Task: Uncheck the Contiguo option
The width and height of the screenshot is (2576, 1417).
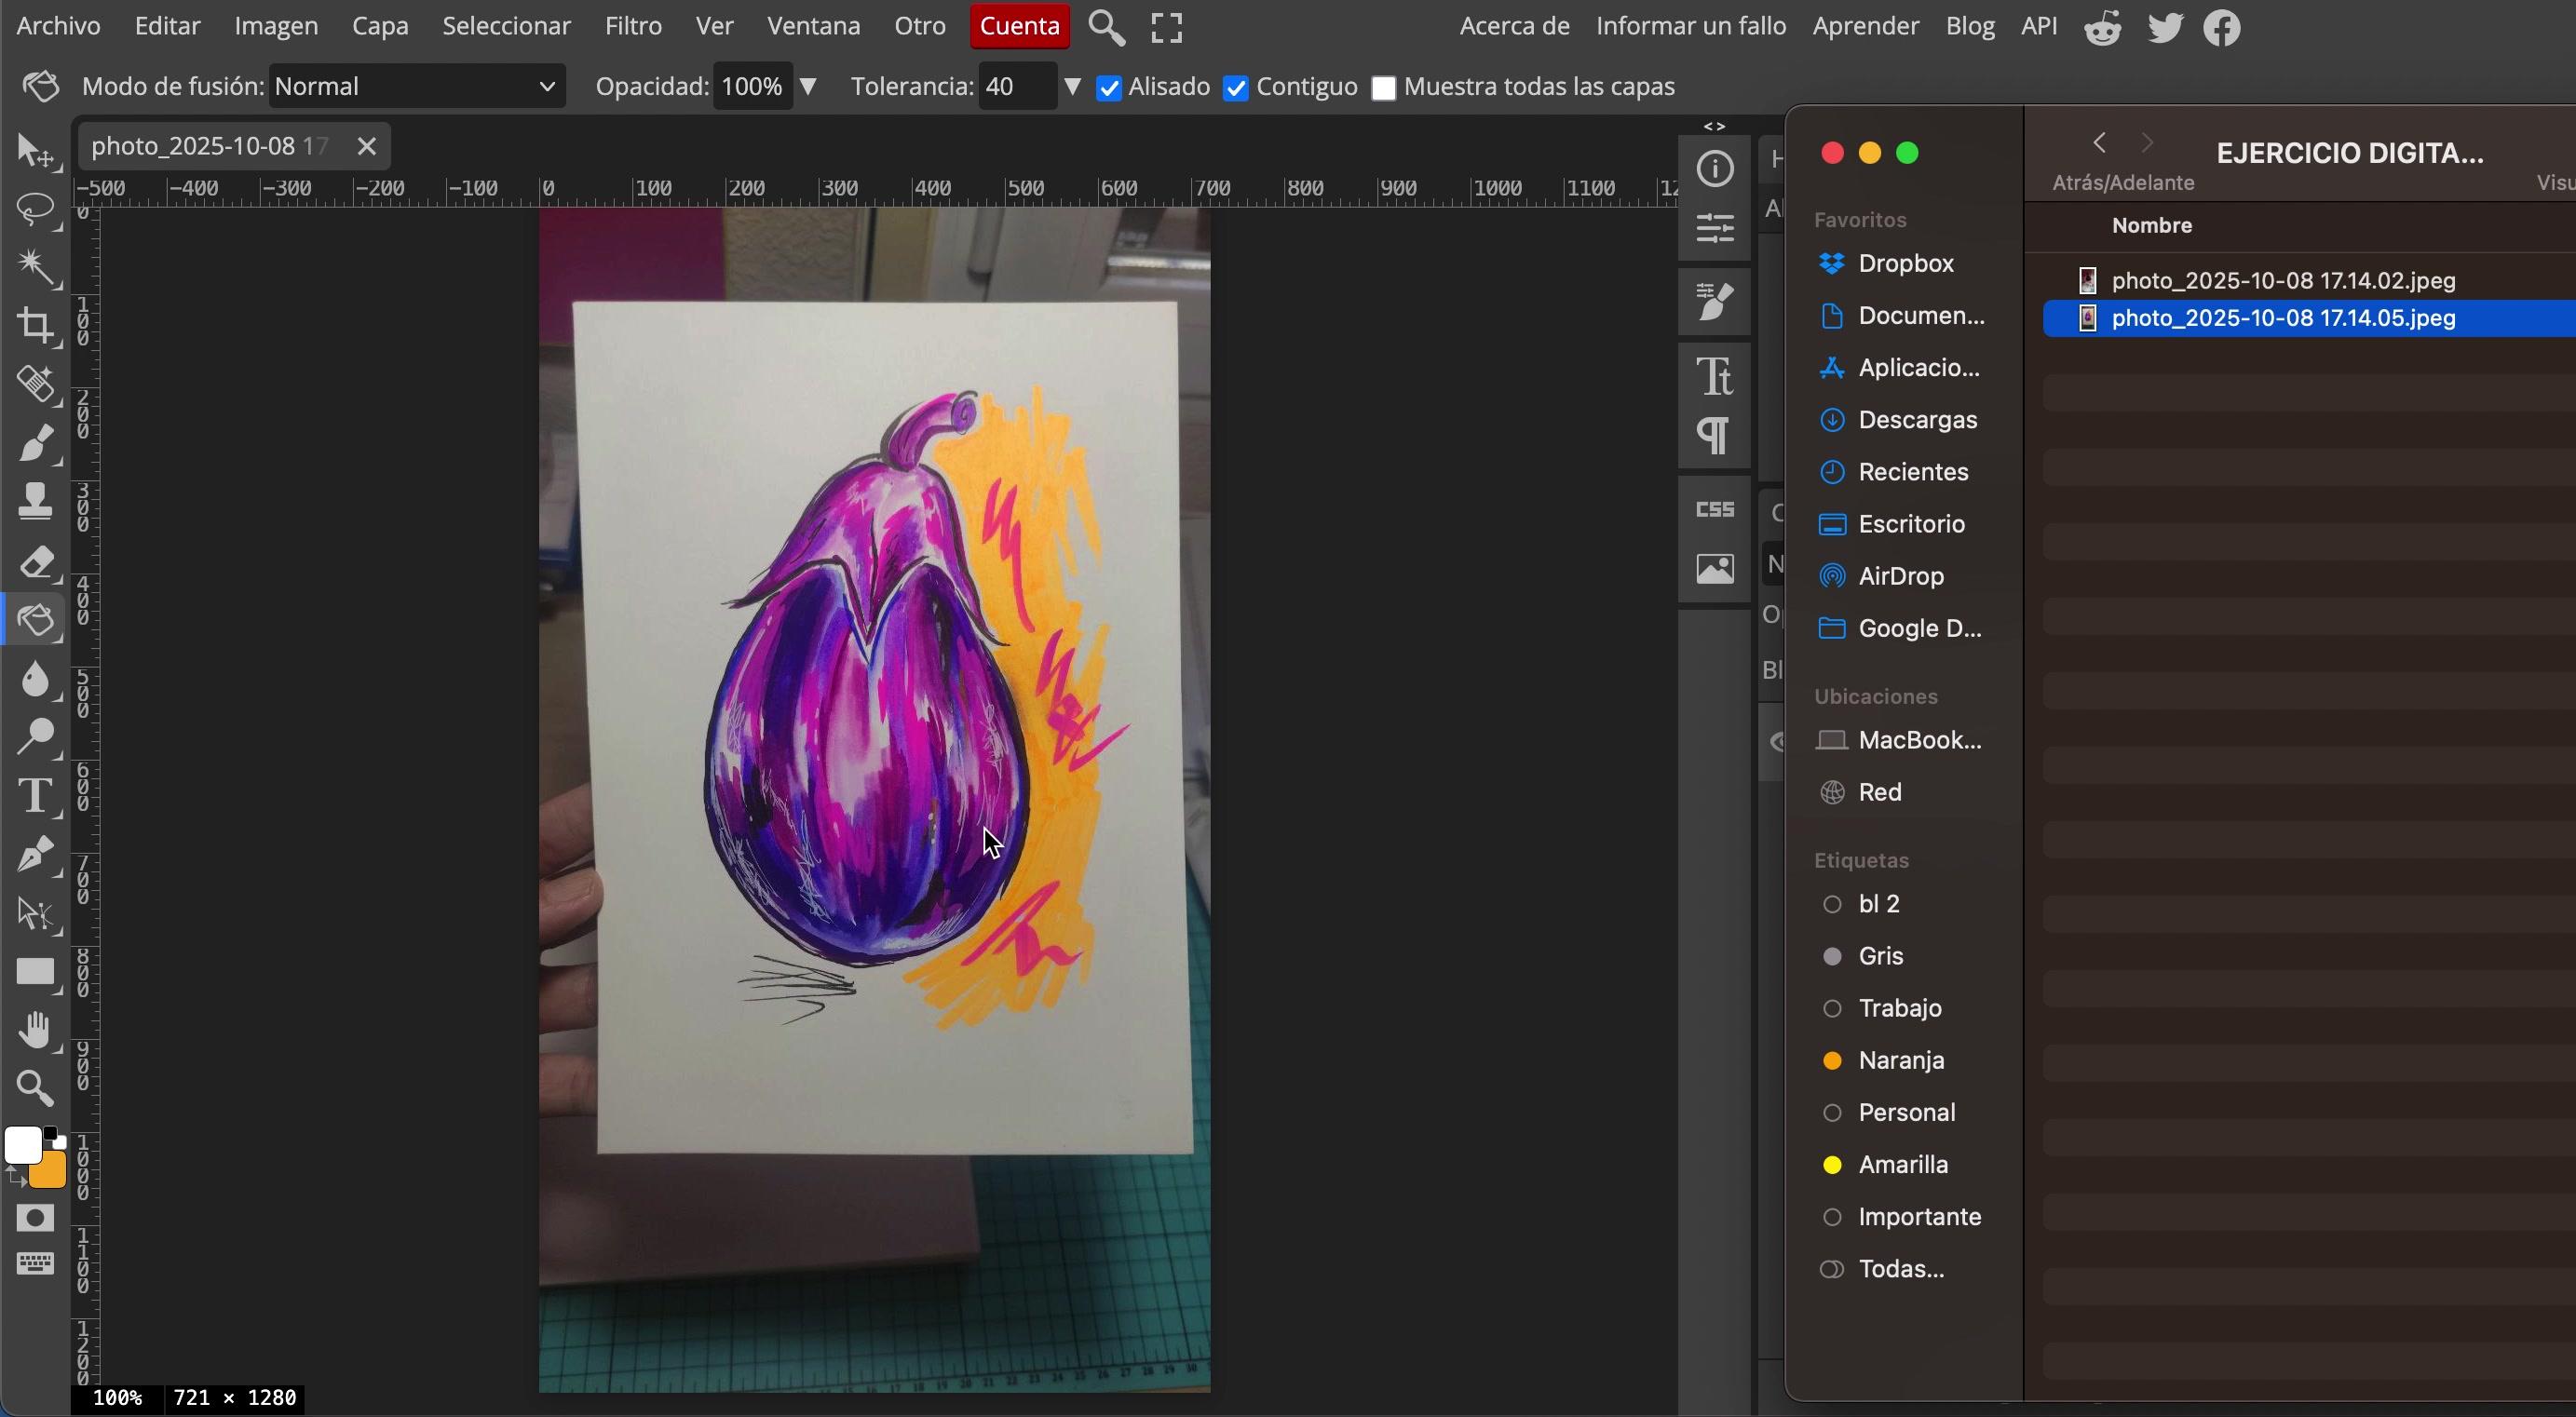Action: pos(1236,88)
